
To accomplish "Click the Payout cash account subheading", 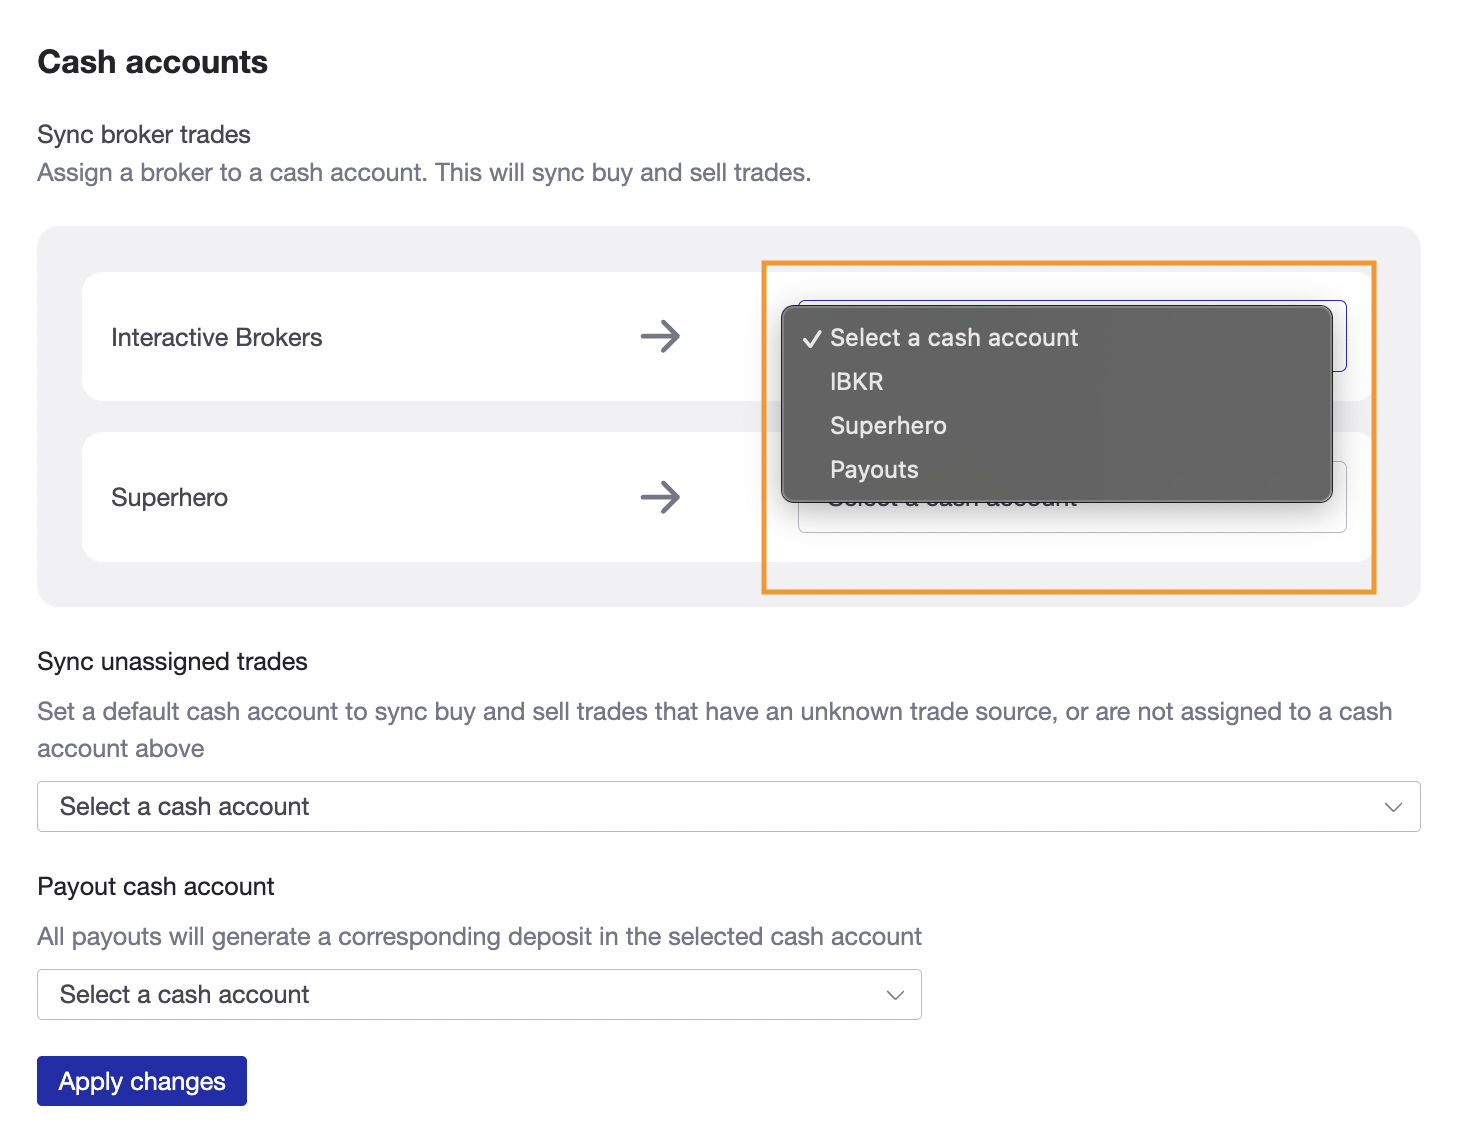I will 156,887.
